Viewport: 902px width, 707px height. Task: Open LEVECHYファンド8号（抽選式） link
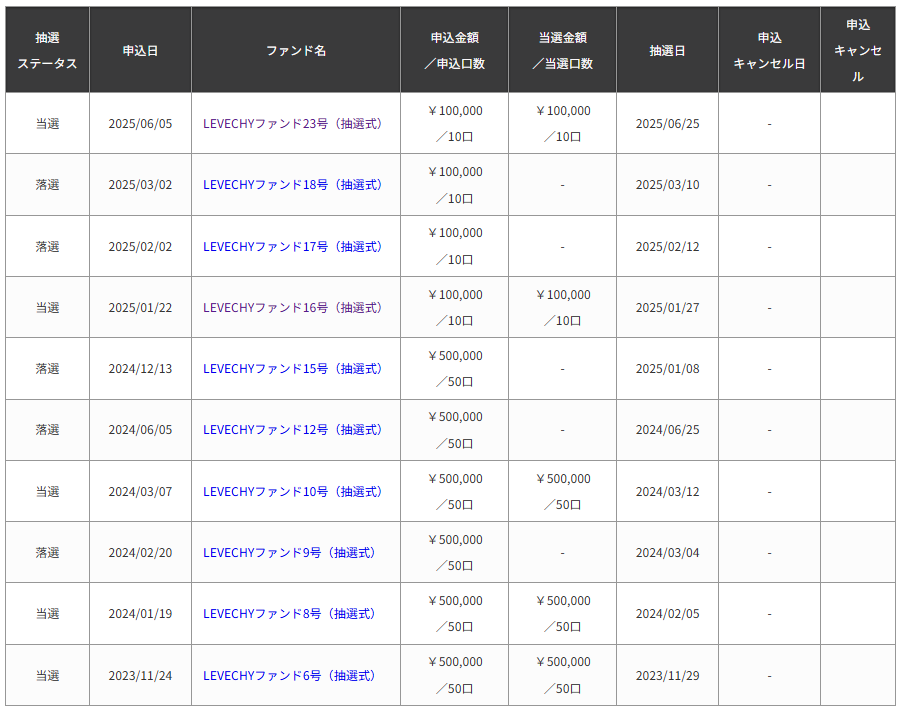point(289,614)
